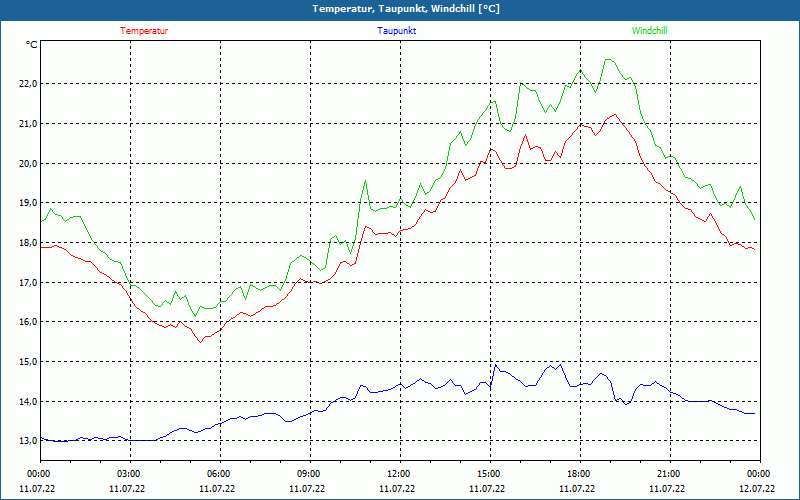Click the 21:00 time axis label
This screenshot has width=800, height=500.
670,474
